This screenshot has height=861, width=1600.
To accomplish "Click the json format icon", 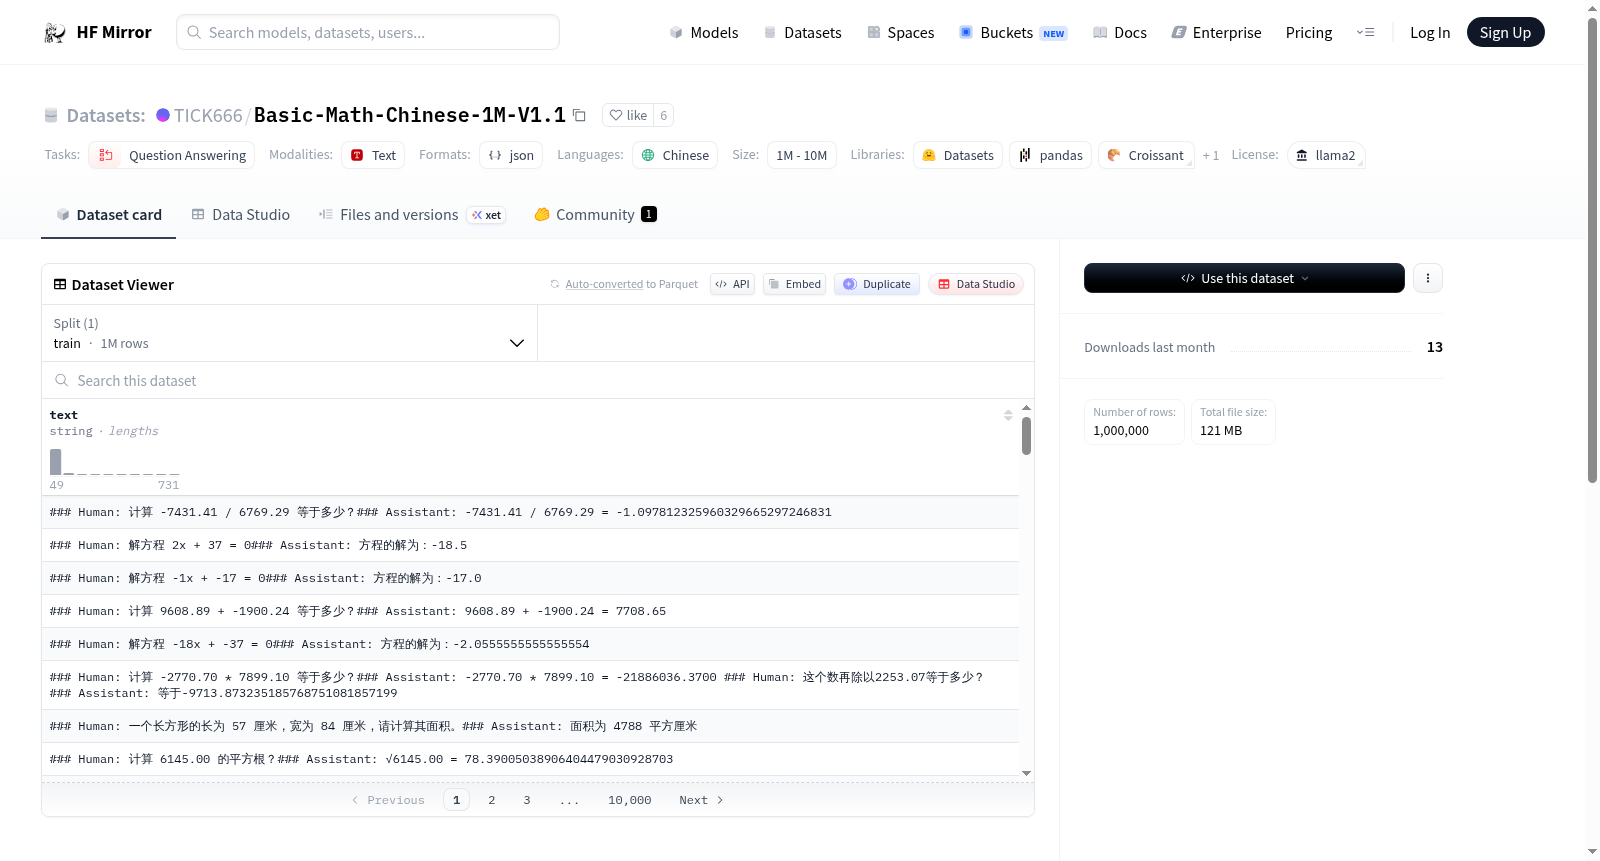I will coord(495,155).
